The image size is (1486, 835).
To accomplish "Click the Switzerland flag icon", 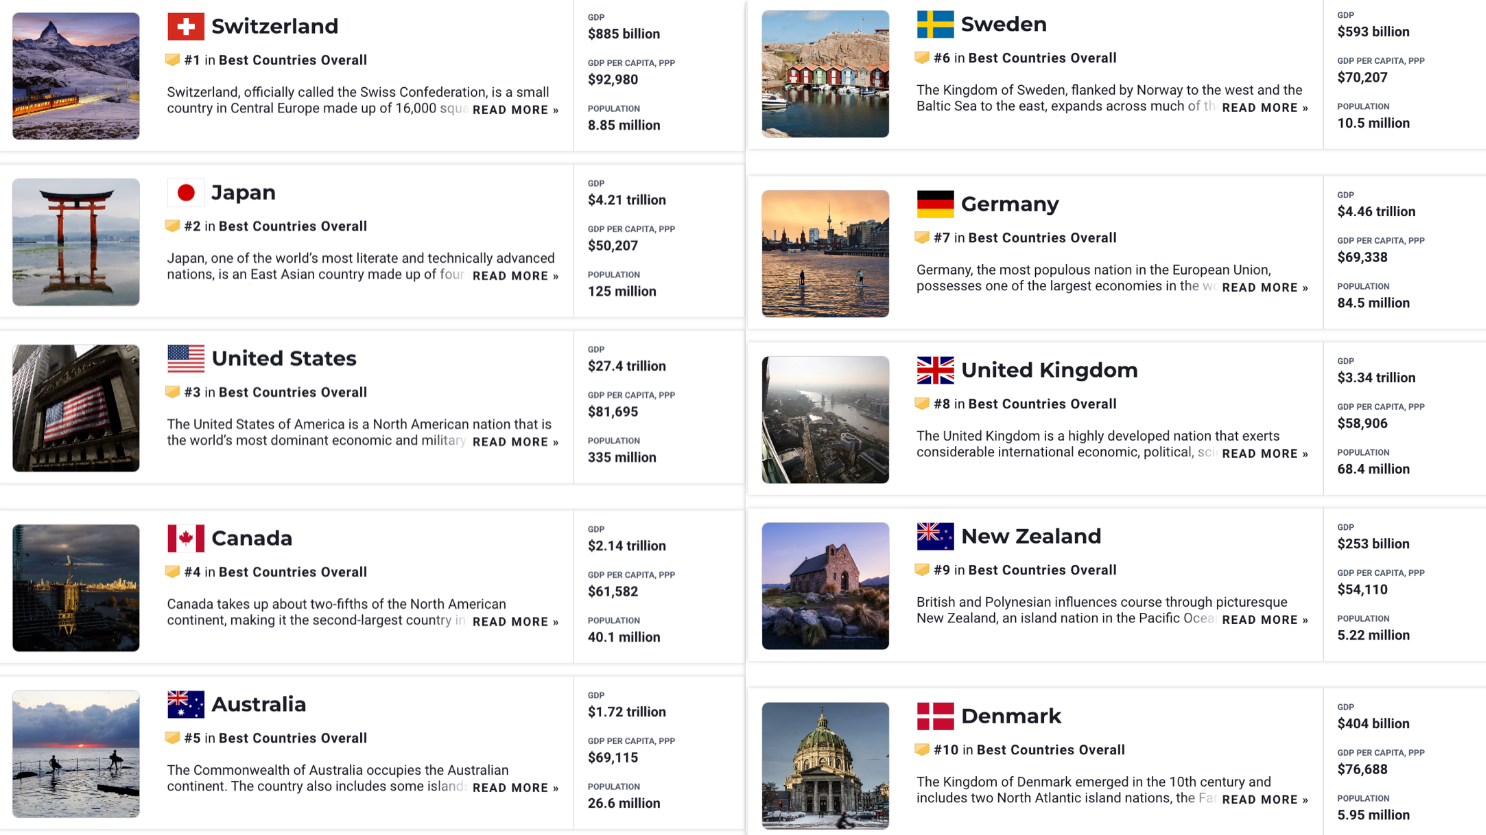I will [x=186, y=27].
